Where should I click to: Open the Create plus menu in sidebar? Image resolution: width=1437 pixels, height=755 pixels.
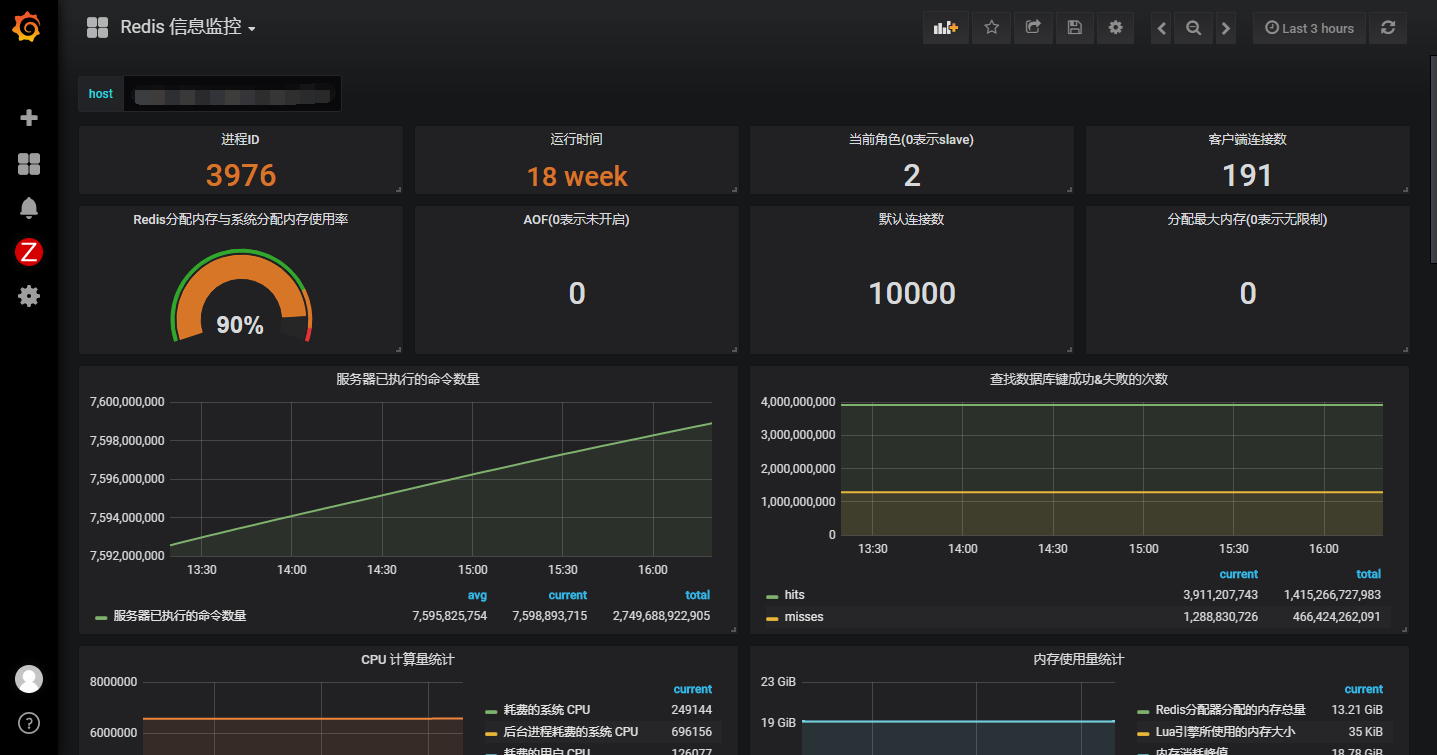pyautogui.click(x=29, y=118)
